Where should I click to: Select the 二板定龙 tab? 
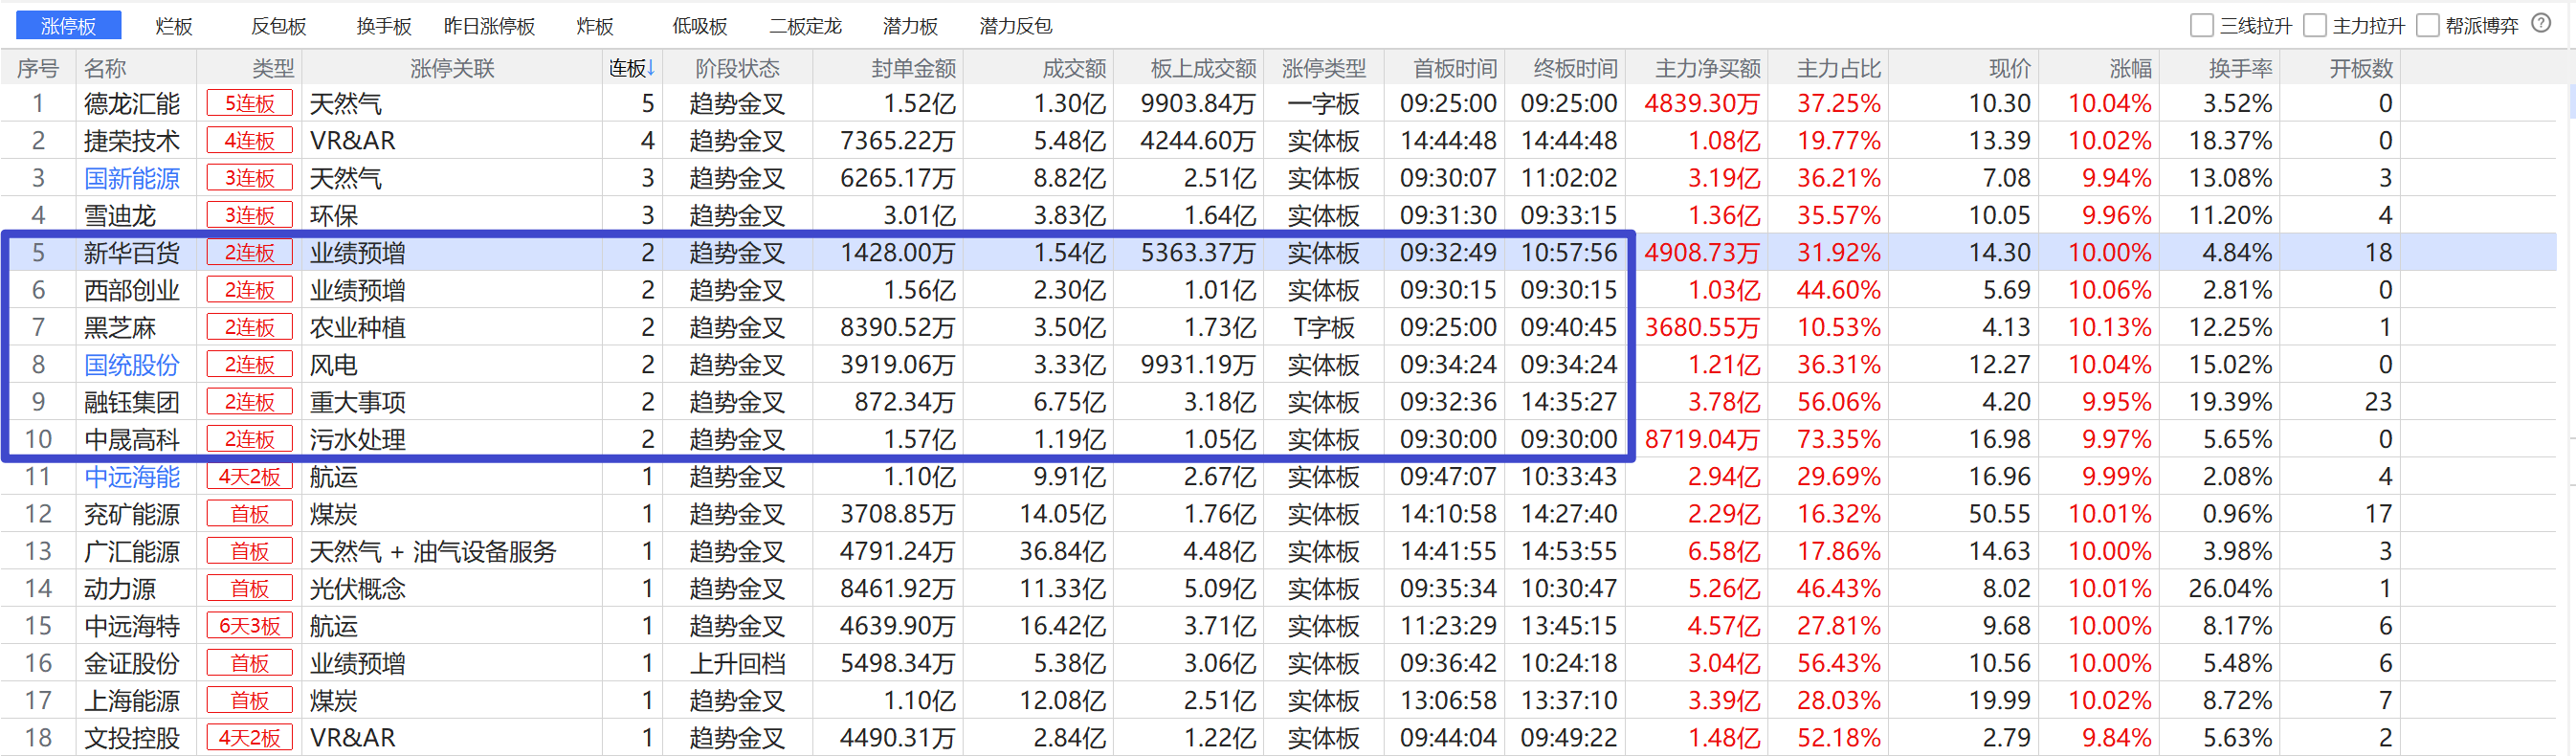point(805,26)
